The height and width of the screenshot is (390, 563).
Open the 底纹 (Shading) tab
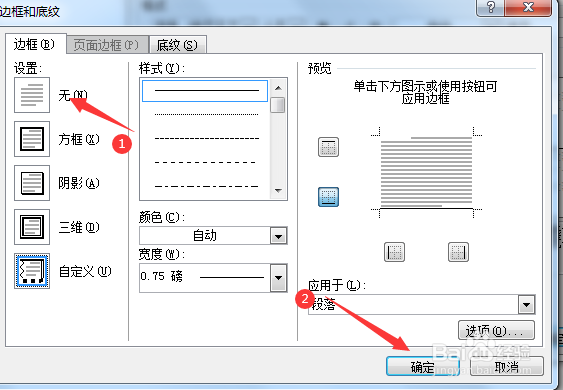tap(177, 45)
